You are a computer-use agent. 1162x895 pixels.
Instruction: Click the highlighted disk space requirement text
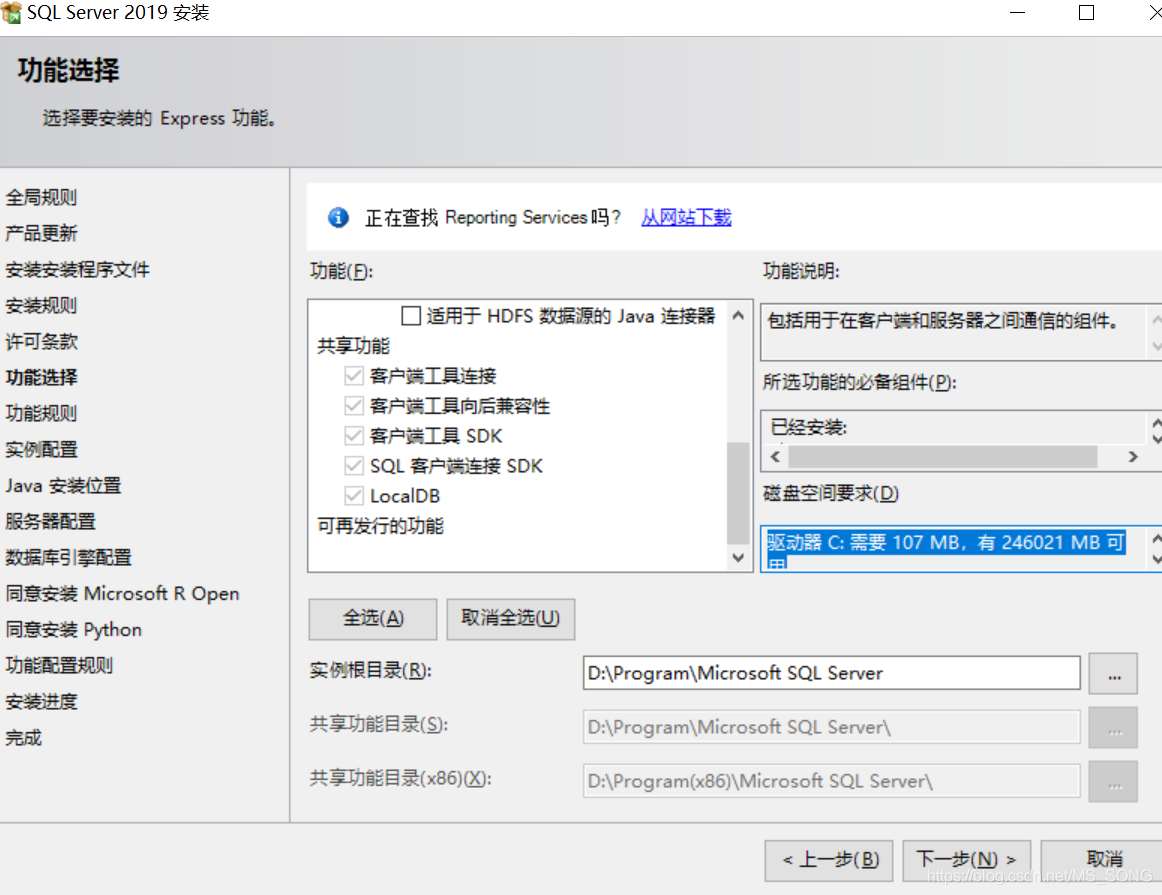(x=946, y=548)
